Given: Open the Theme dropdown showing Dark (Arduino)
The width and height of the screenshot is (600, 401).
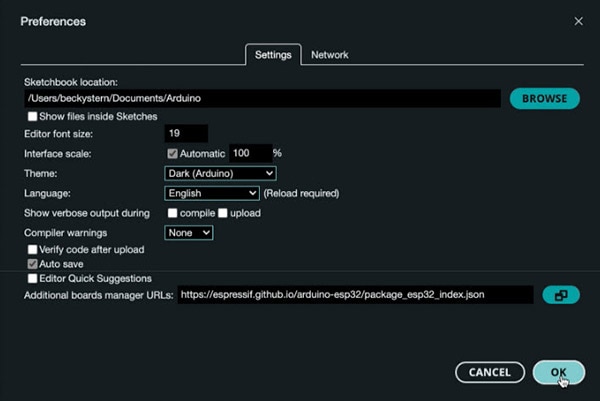Looking at the screenshot, I should click(x=220, y=173).
